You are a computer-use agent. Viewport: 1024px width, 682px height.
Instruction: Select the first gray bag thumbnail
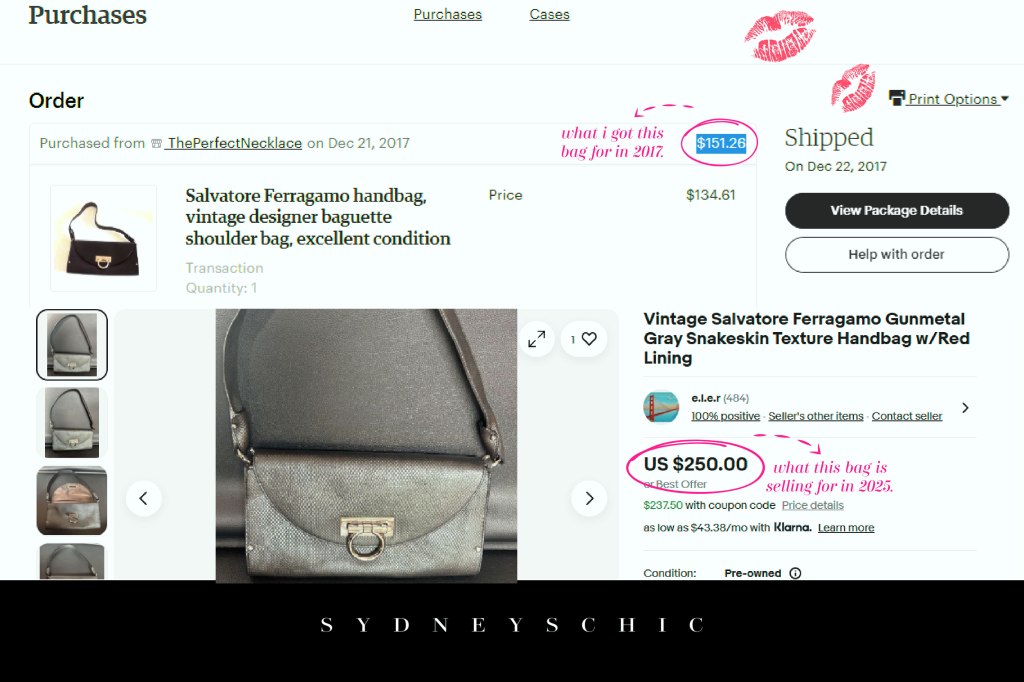click(72, 344)
